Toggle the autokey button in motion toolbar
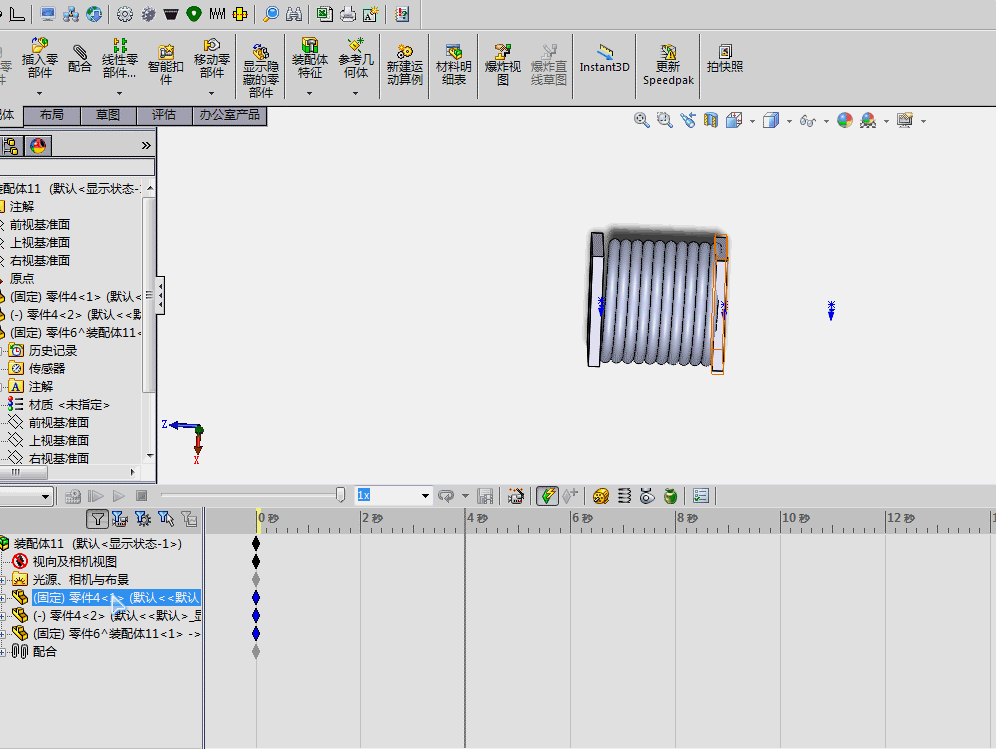 tap(547, 496)
